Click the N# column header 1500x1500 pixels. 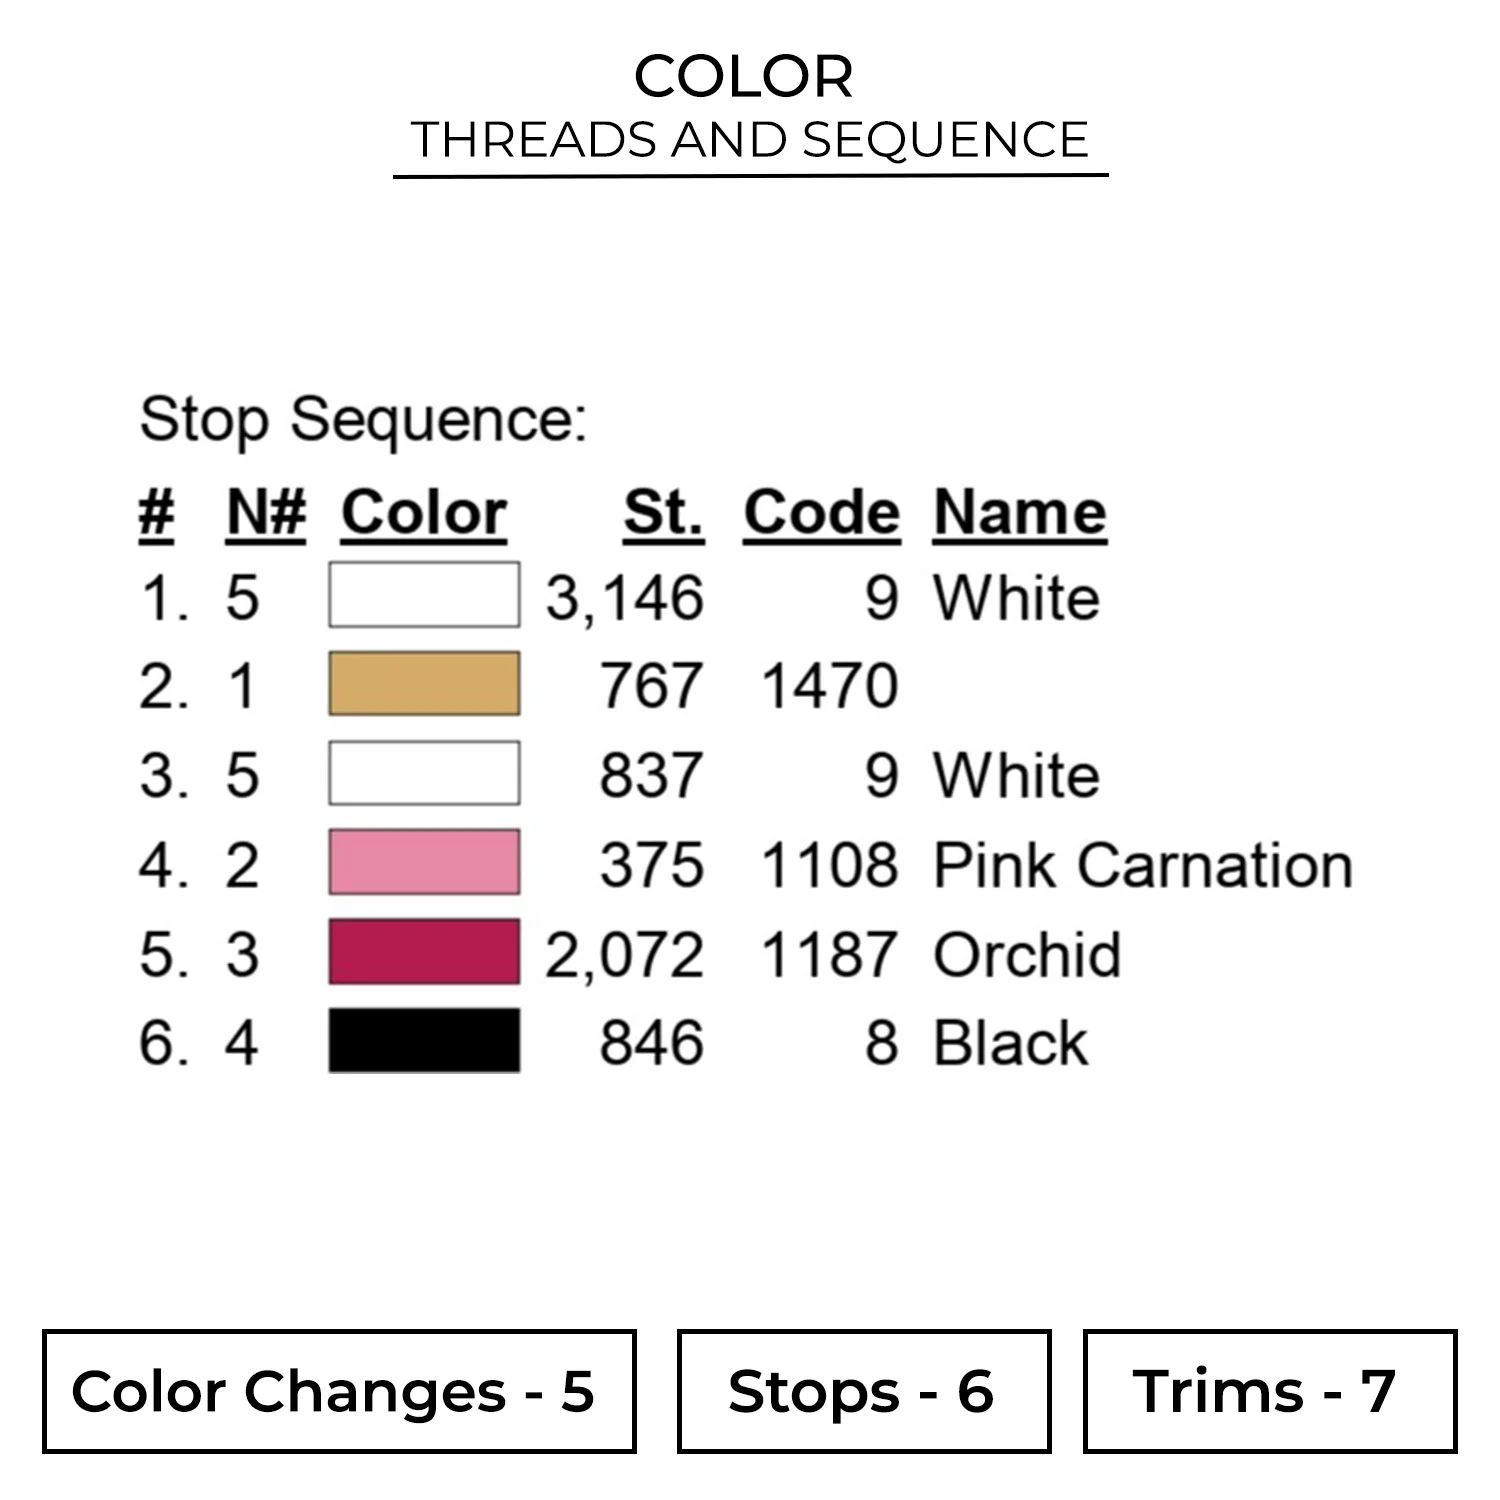[x=265, y=514]
